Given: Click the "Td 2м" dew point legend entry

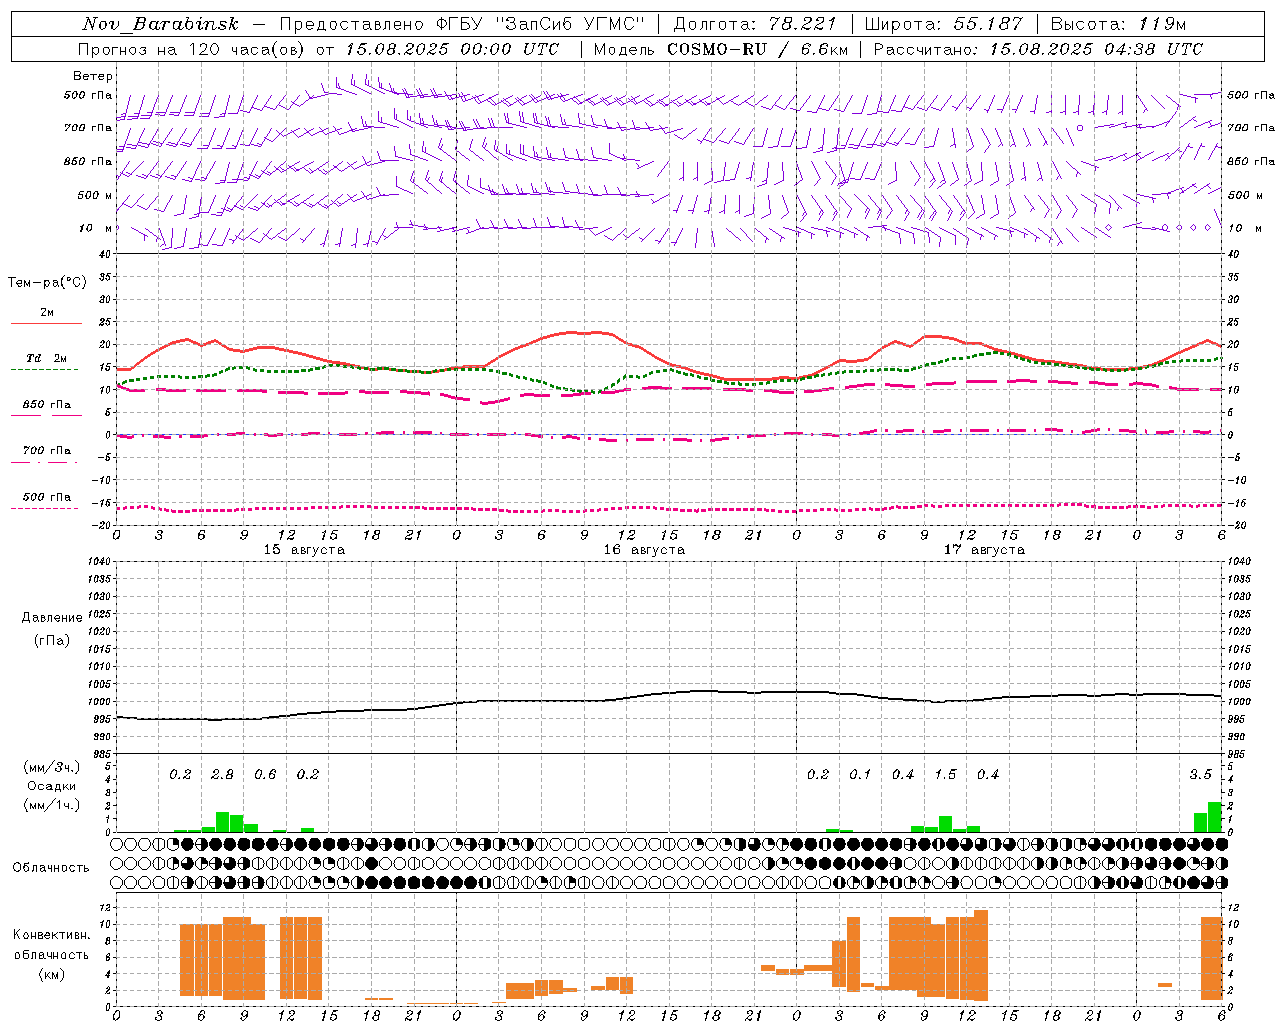Looking at the screenshot, I should point(47,358).
